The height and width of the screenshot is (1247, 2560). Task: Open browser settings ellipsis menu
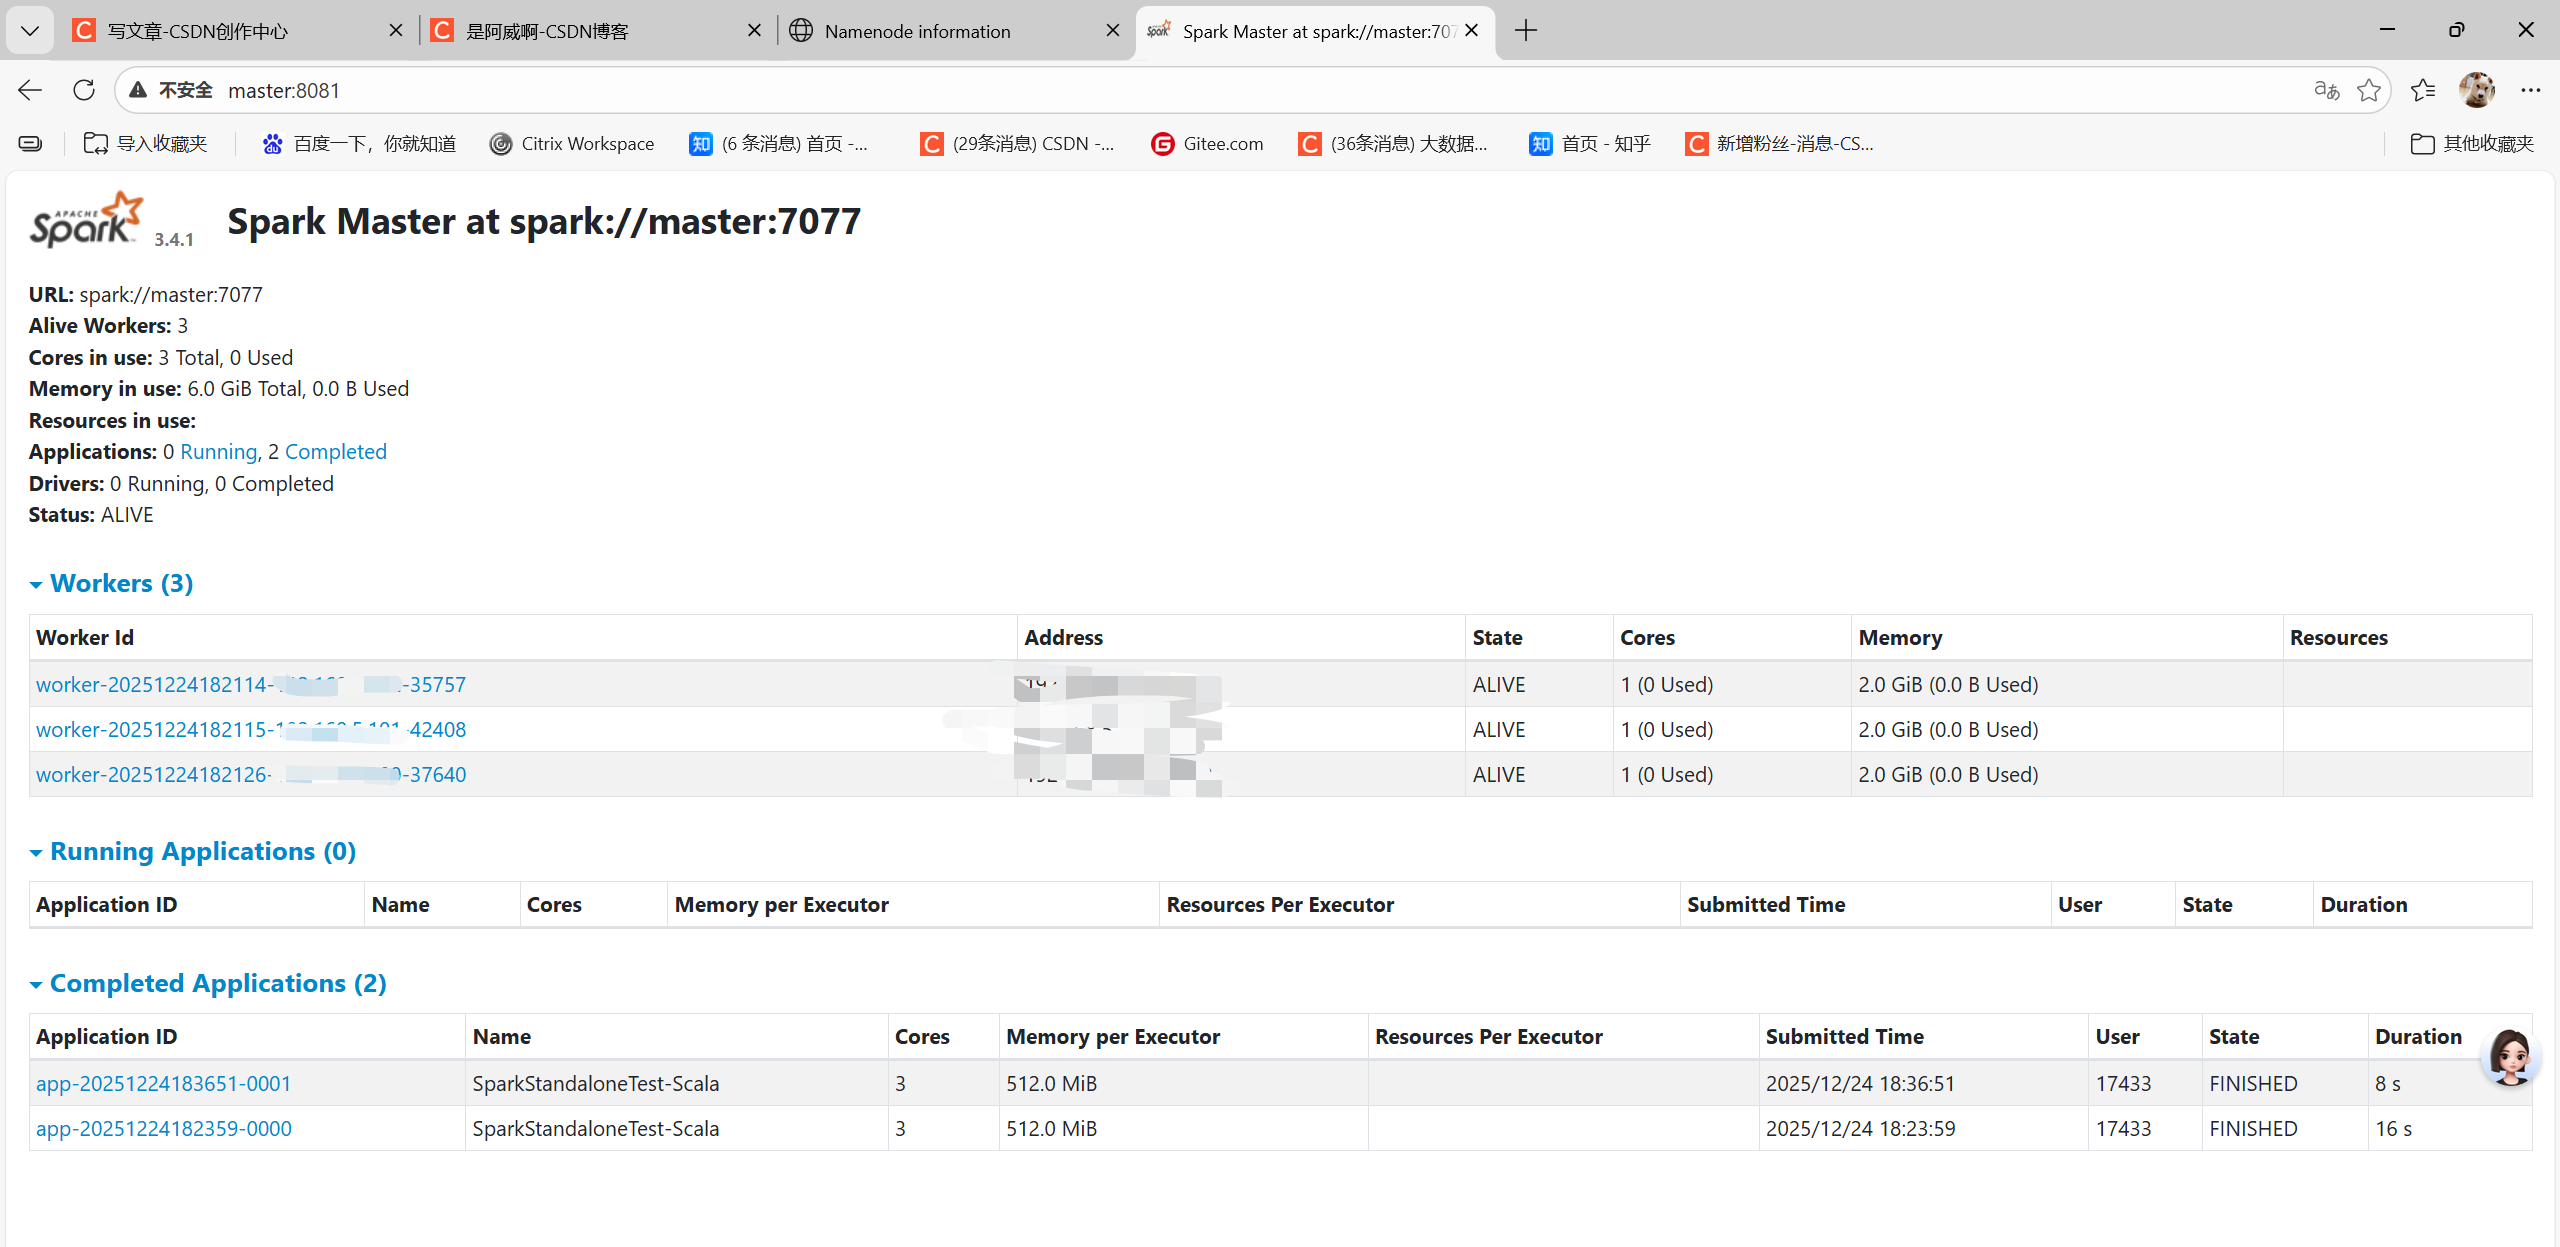click(x=2530, y=90)
